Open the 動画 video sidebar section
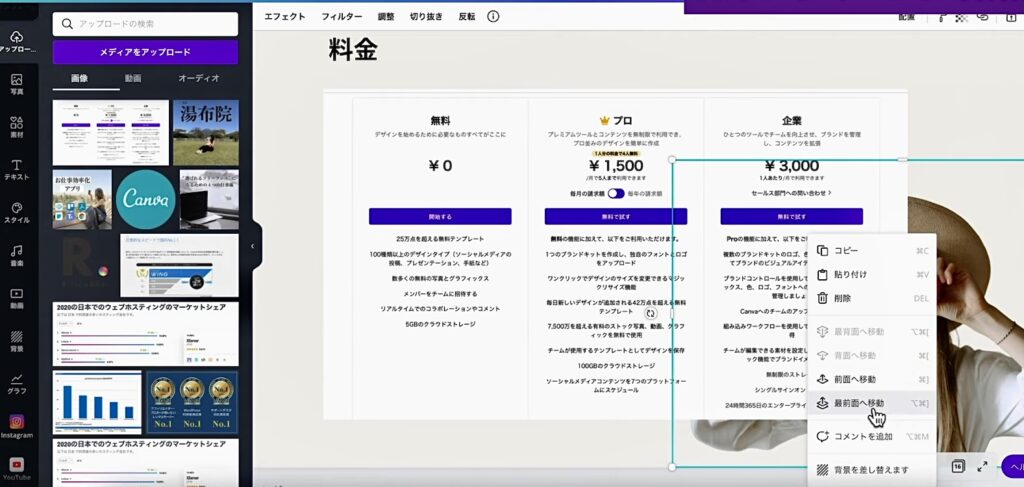 point(17,298)
